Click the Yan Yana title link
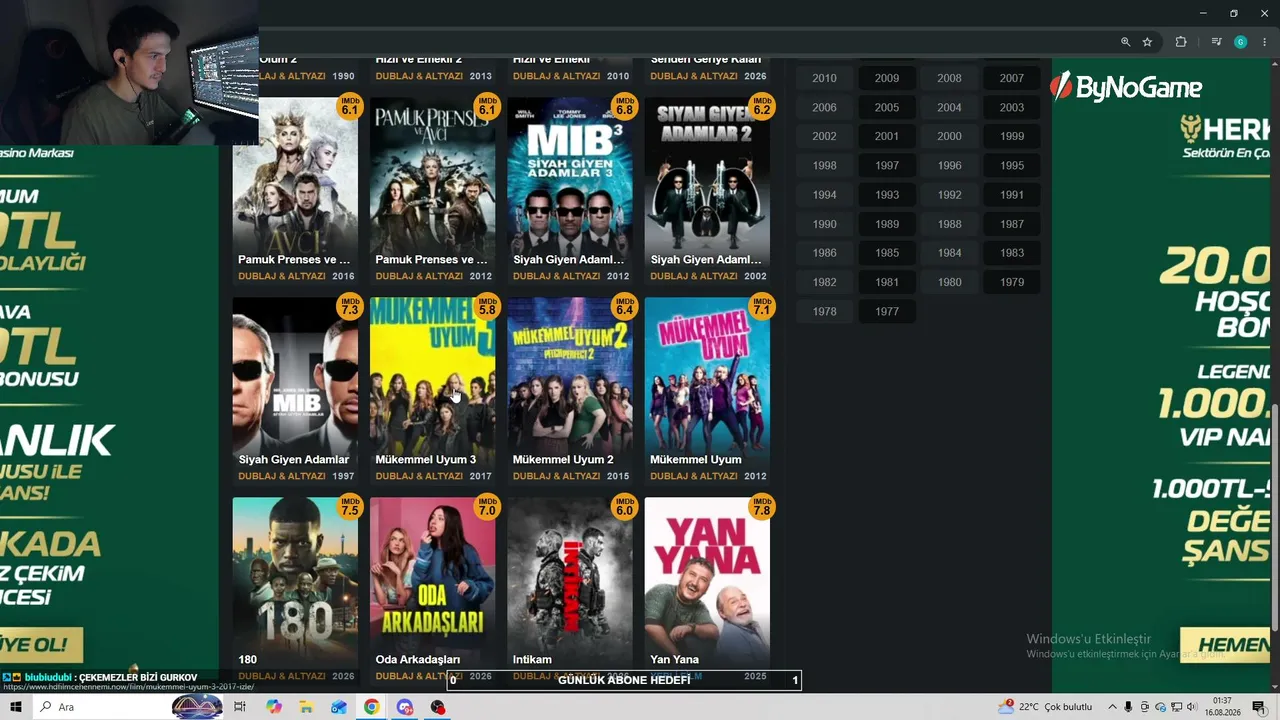 pos(675,660)
